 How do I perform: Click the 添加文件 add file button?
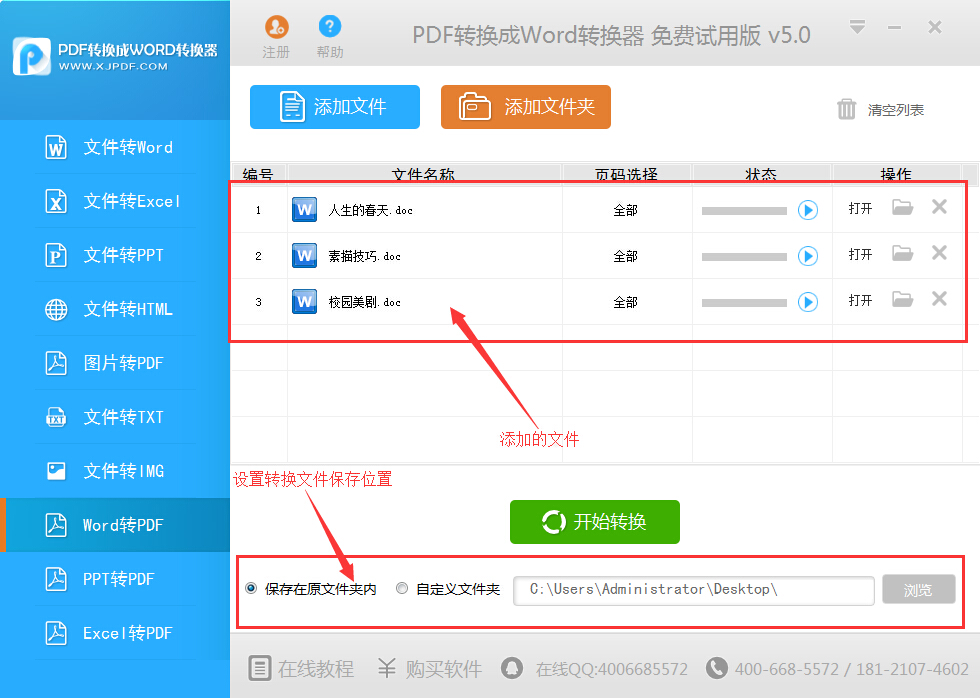click(334, 107)
